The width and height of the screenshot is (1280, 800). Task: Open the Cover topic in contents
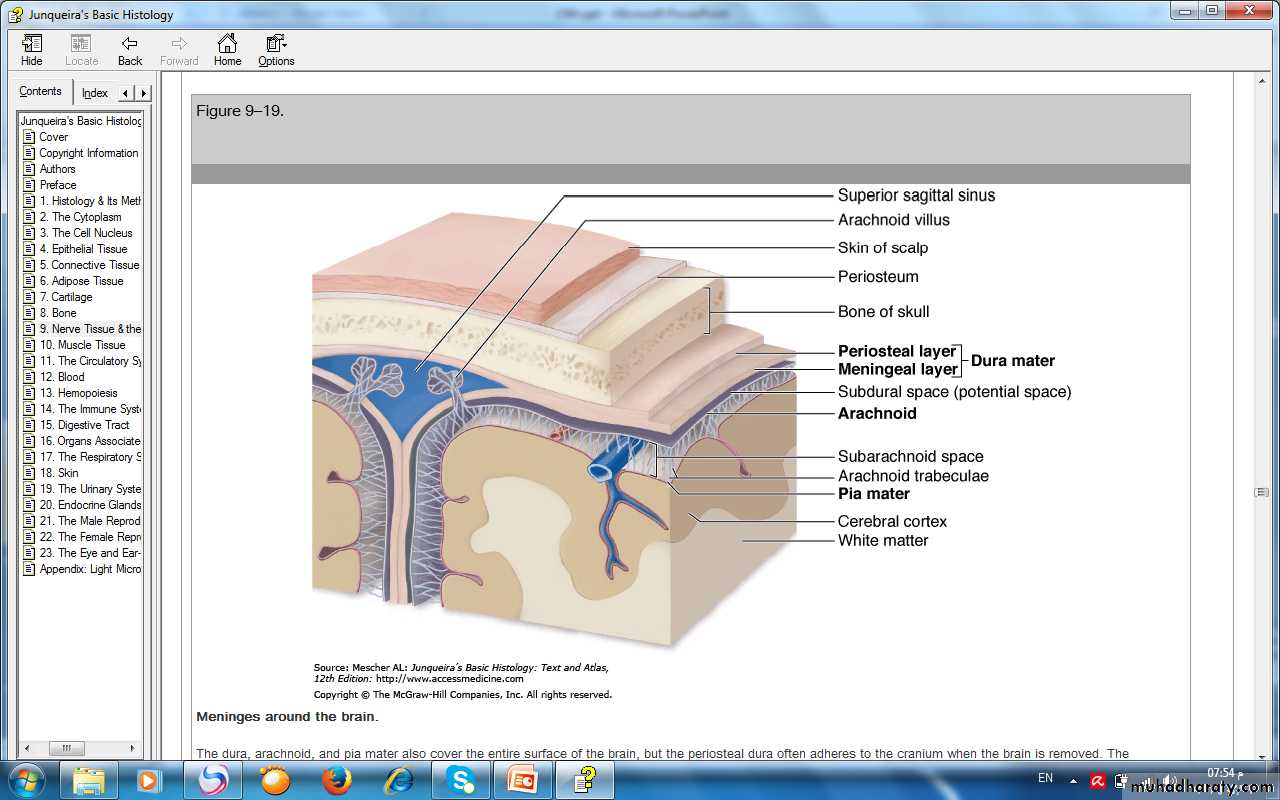53,137
